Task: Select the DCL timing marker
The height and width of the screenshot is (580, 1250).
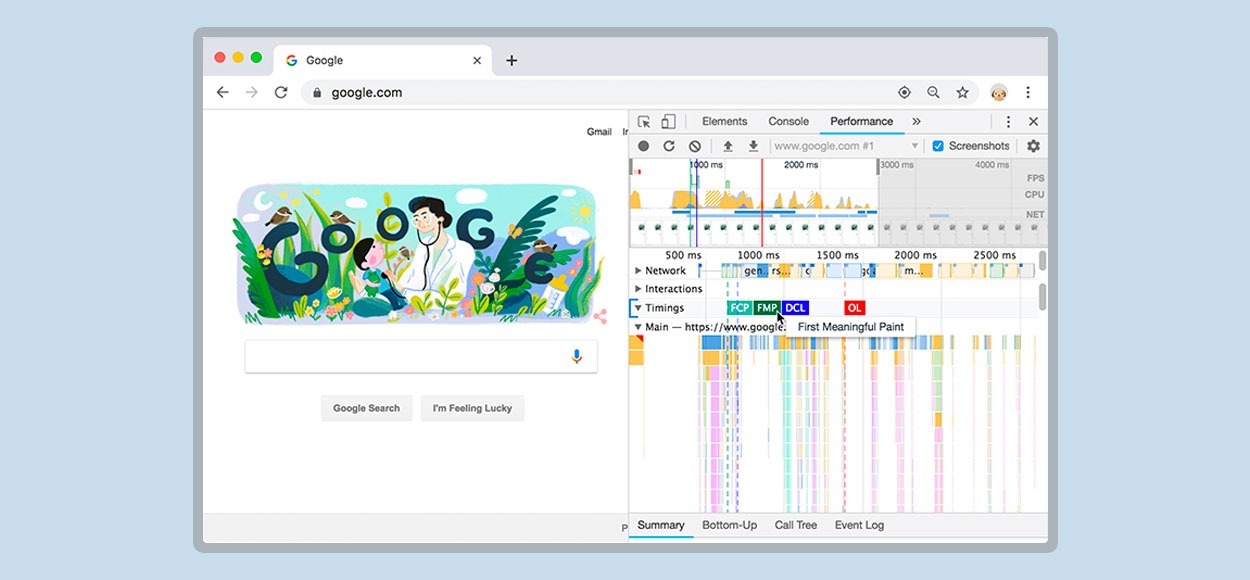Action: 795,308
